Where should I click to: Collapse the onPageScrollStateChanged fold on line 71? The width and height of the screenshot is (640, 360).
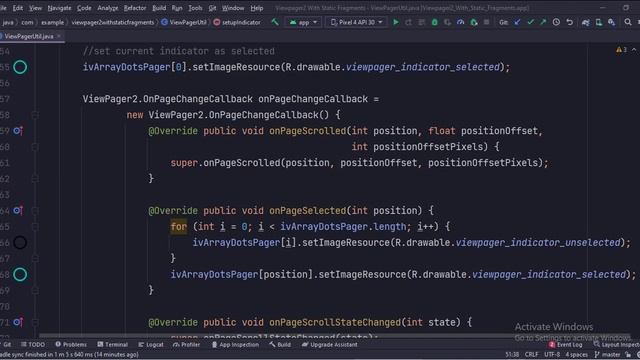[35, 322]
